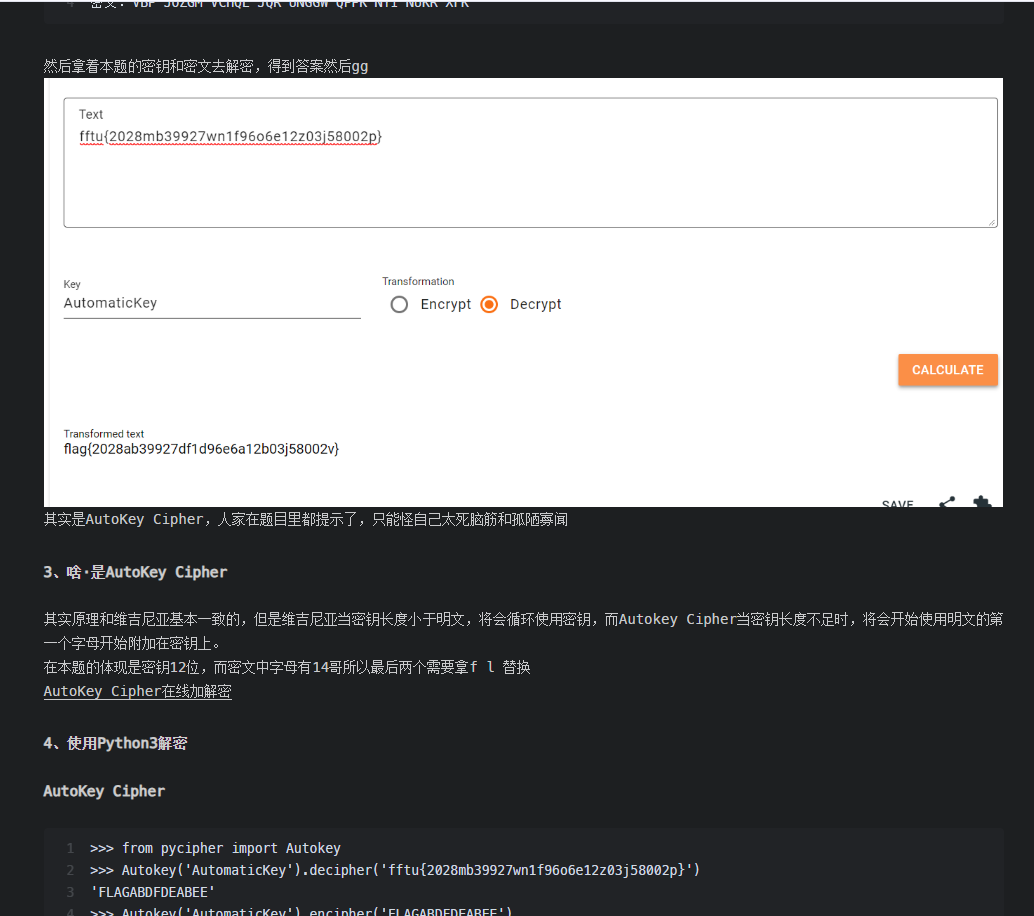Click the paragraph starting with 然后拿着本题的密钥

(x=205, y=66)
